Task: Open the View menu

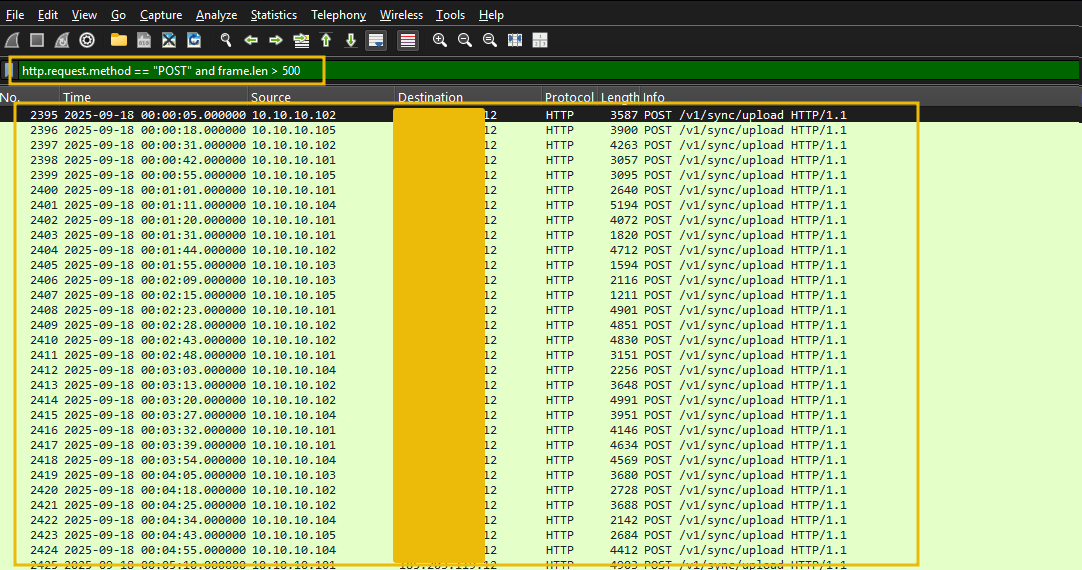Action: 84,14
